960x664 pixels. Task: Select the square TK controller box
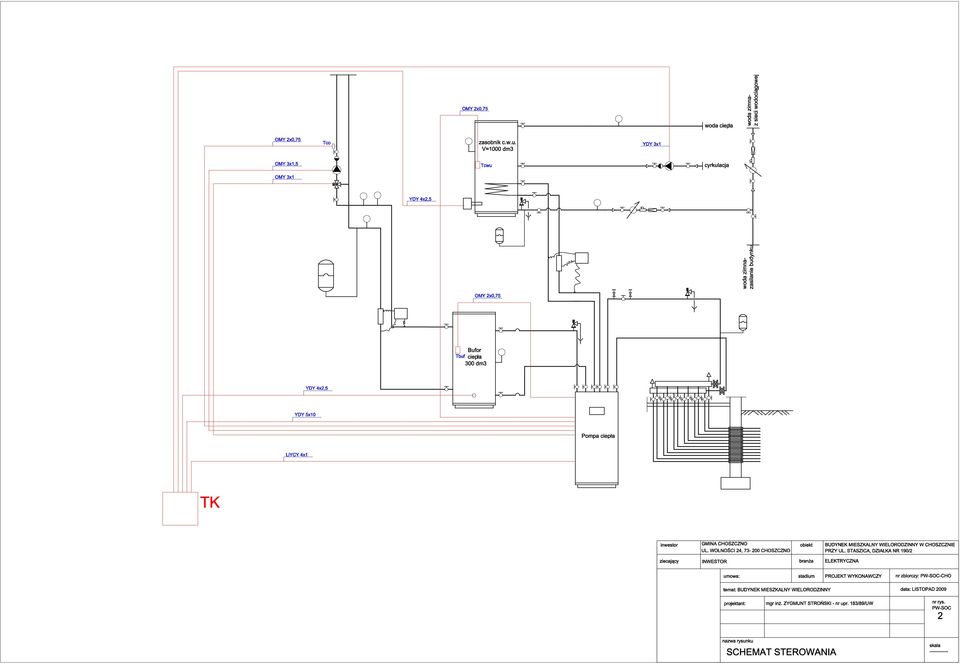point(180,509)
